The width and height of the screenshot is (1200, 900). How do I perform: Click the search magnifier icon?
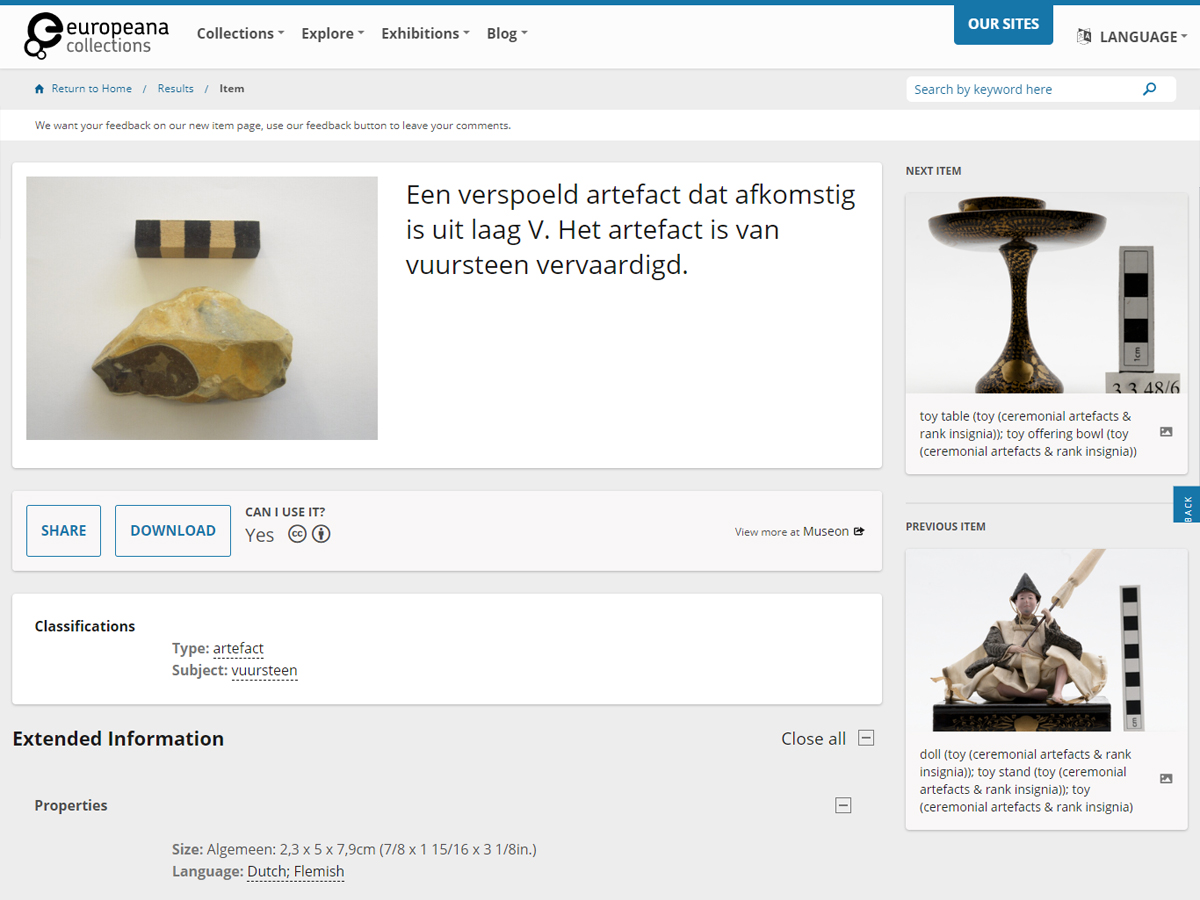[1150, 89]
